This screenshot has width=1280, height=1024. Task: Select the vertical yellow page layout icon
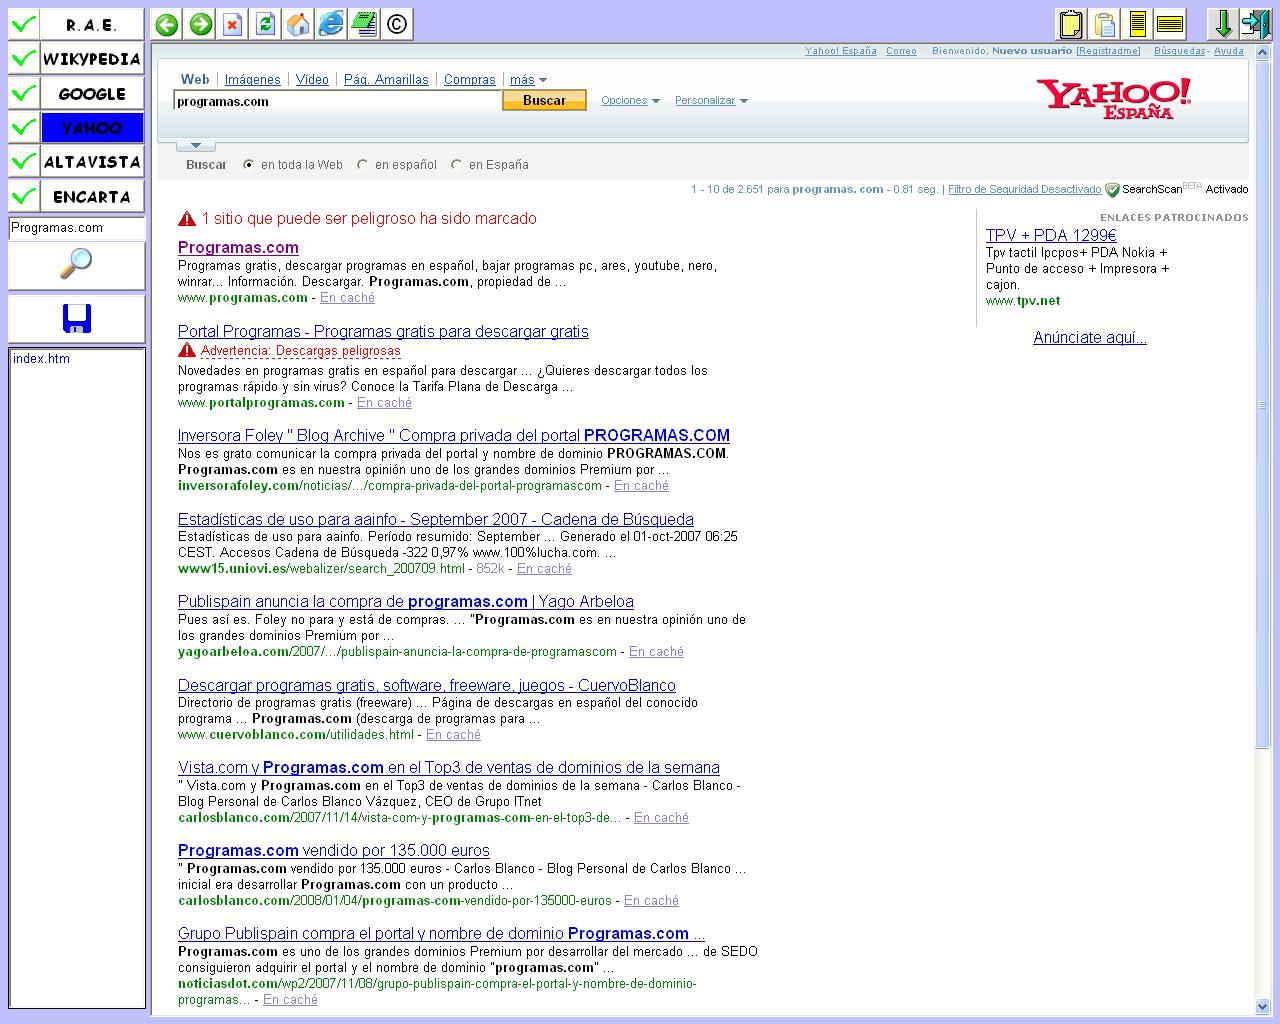pos(1138,24)
